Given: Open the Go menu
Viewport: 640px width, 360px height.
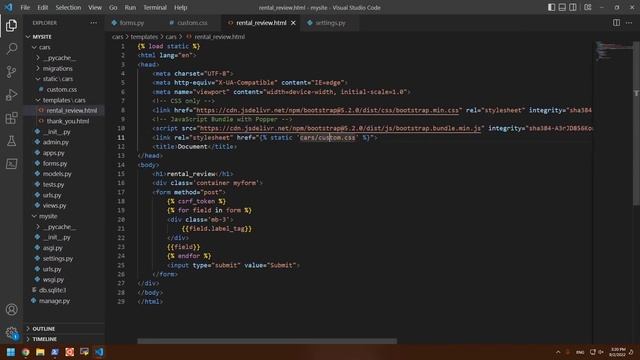Looking at the screenshot, I should [x=113, y=7].
